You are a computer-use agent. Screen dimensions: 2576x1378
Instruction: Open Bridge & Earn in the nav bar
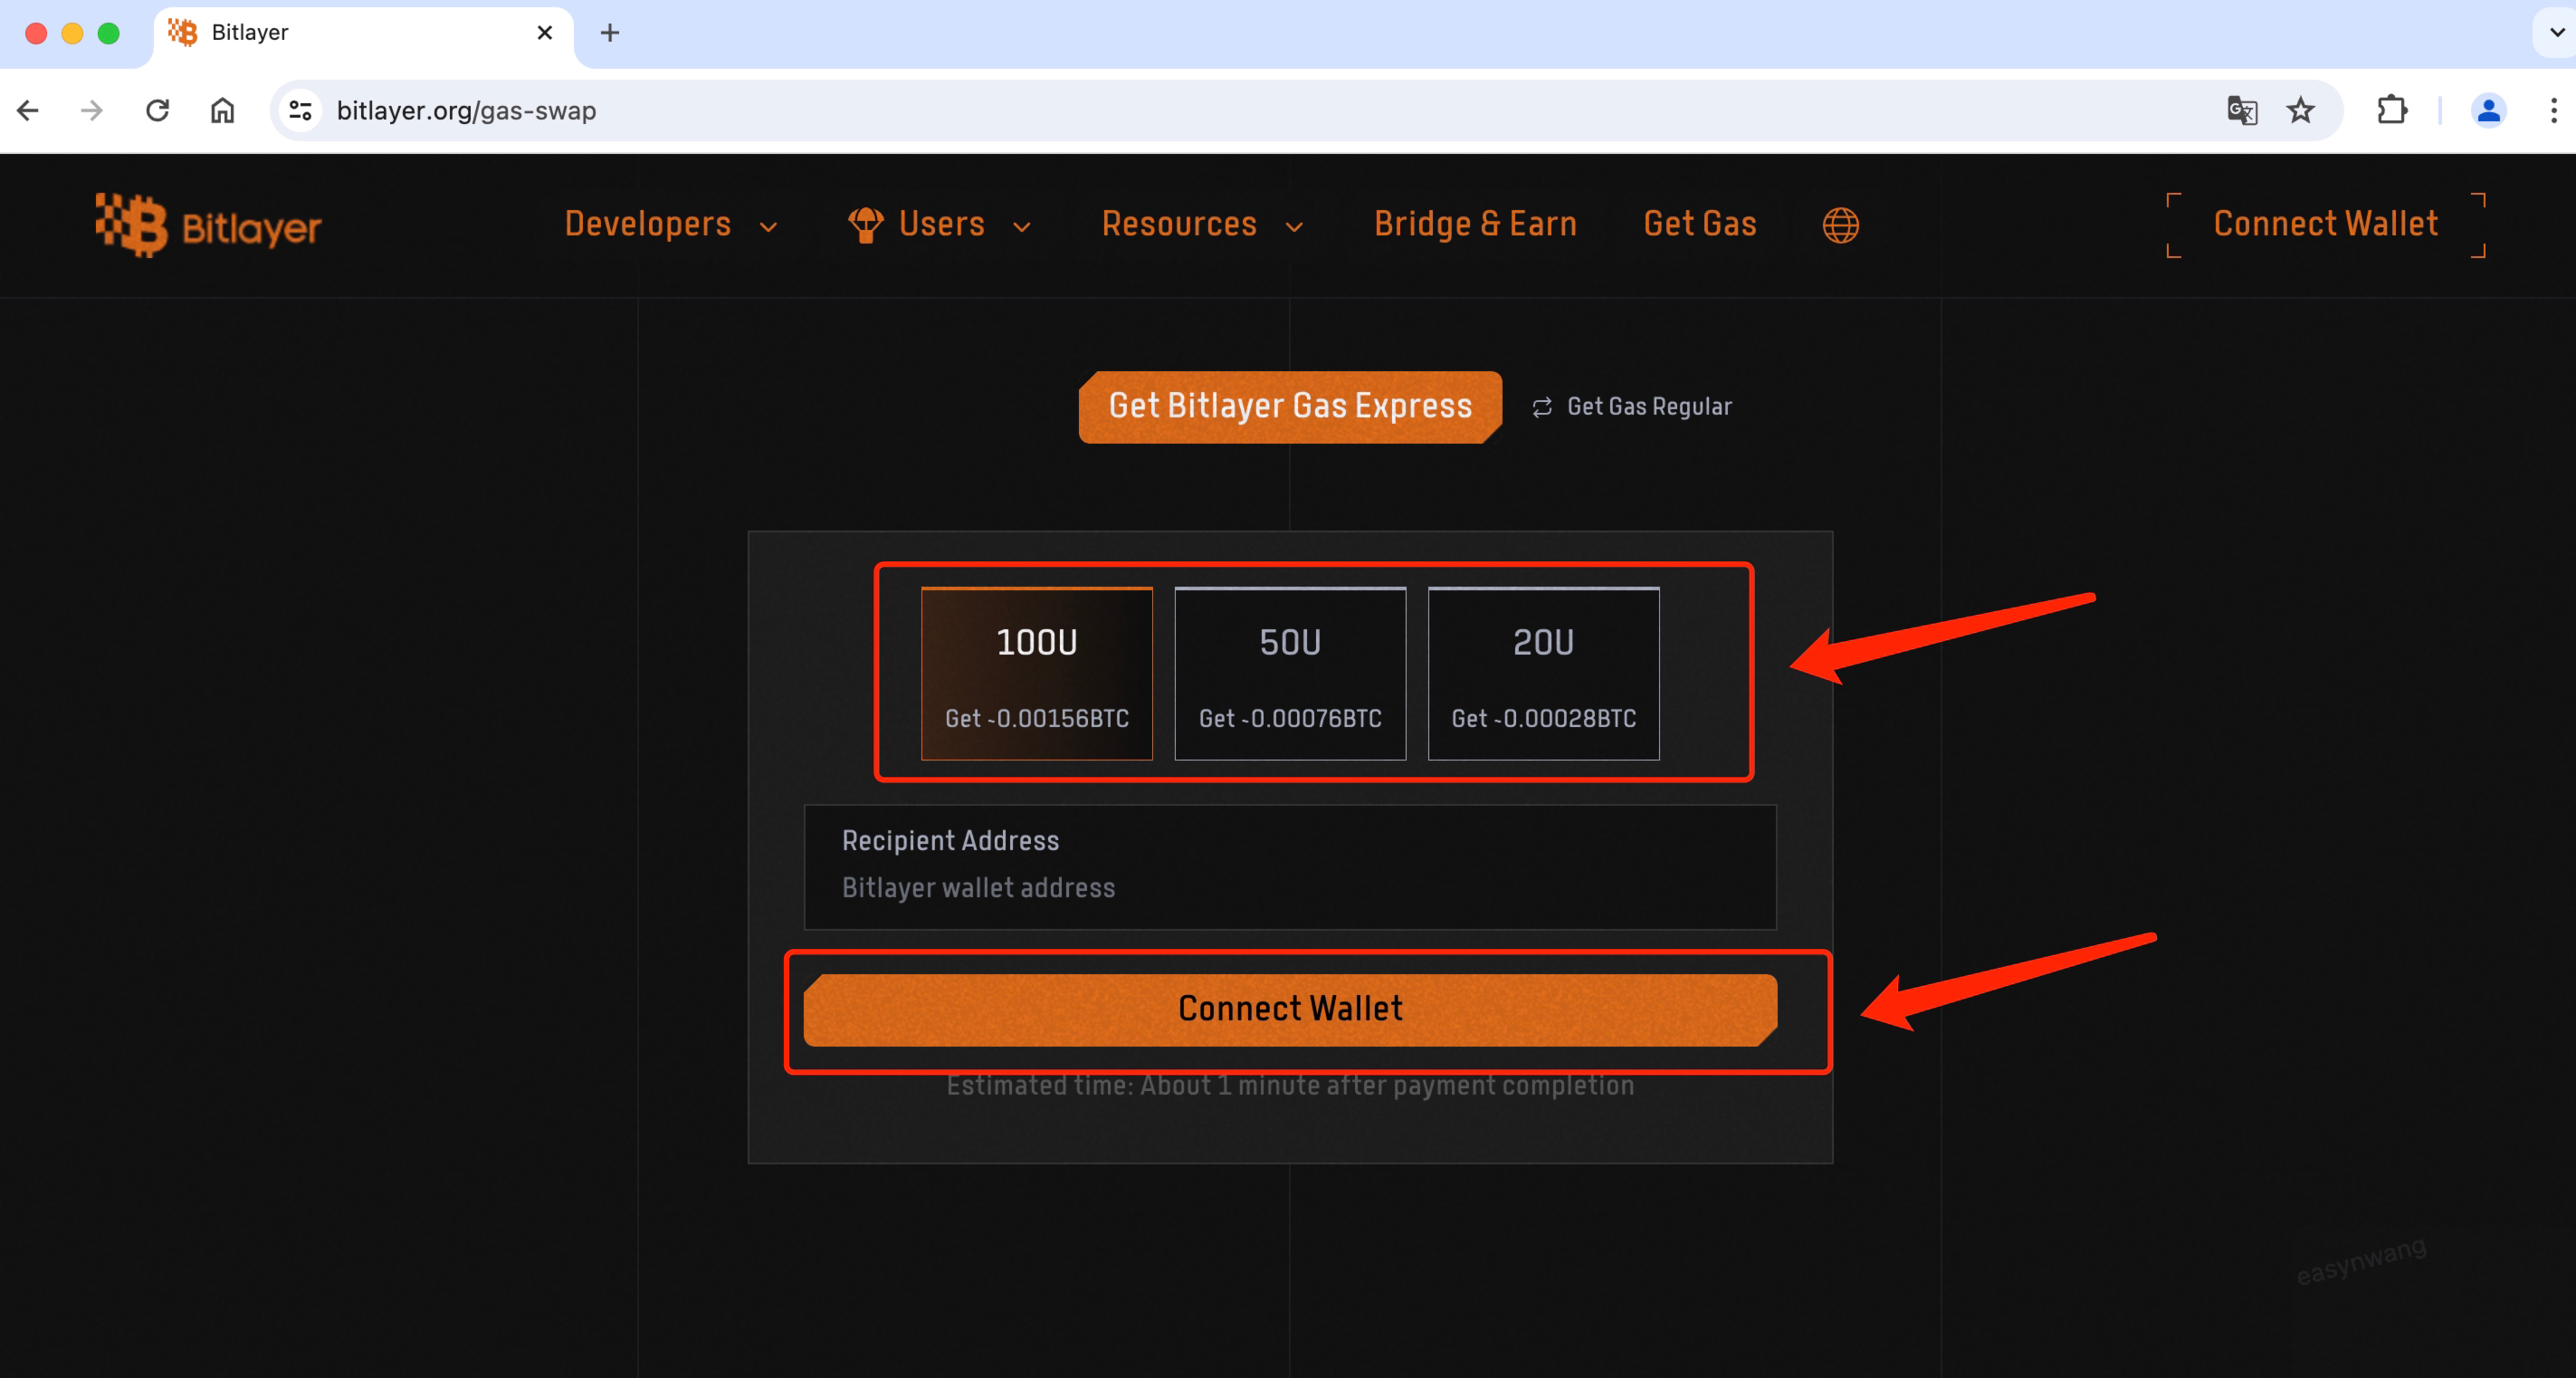click(x=1475, y=224)
